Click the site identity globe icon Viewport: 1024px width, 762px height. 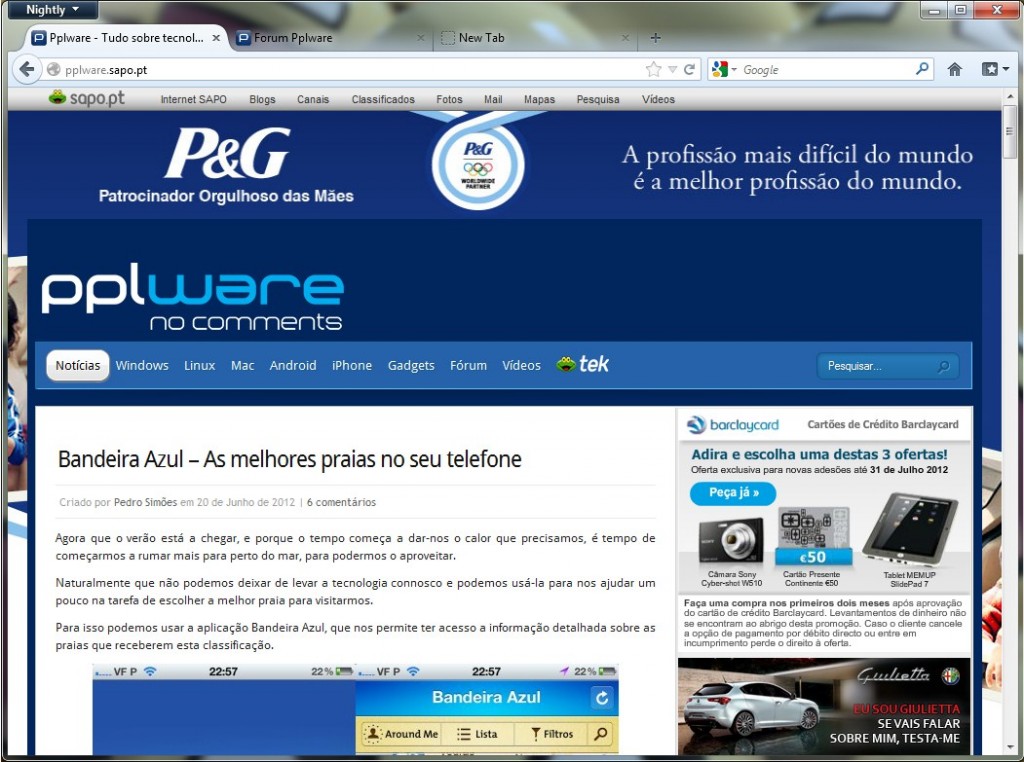(54, 69)
